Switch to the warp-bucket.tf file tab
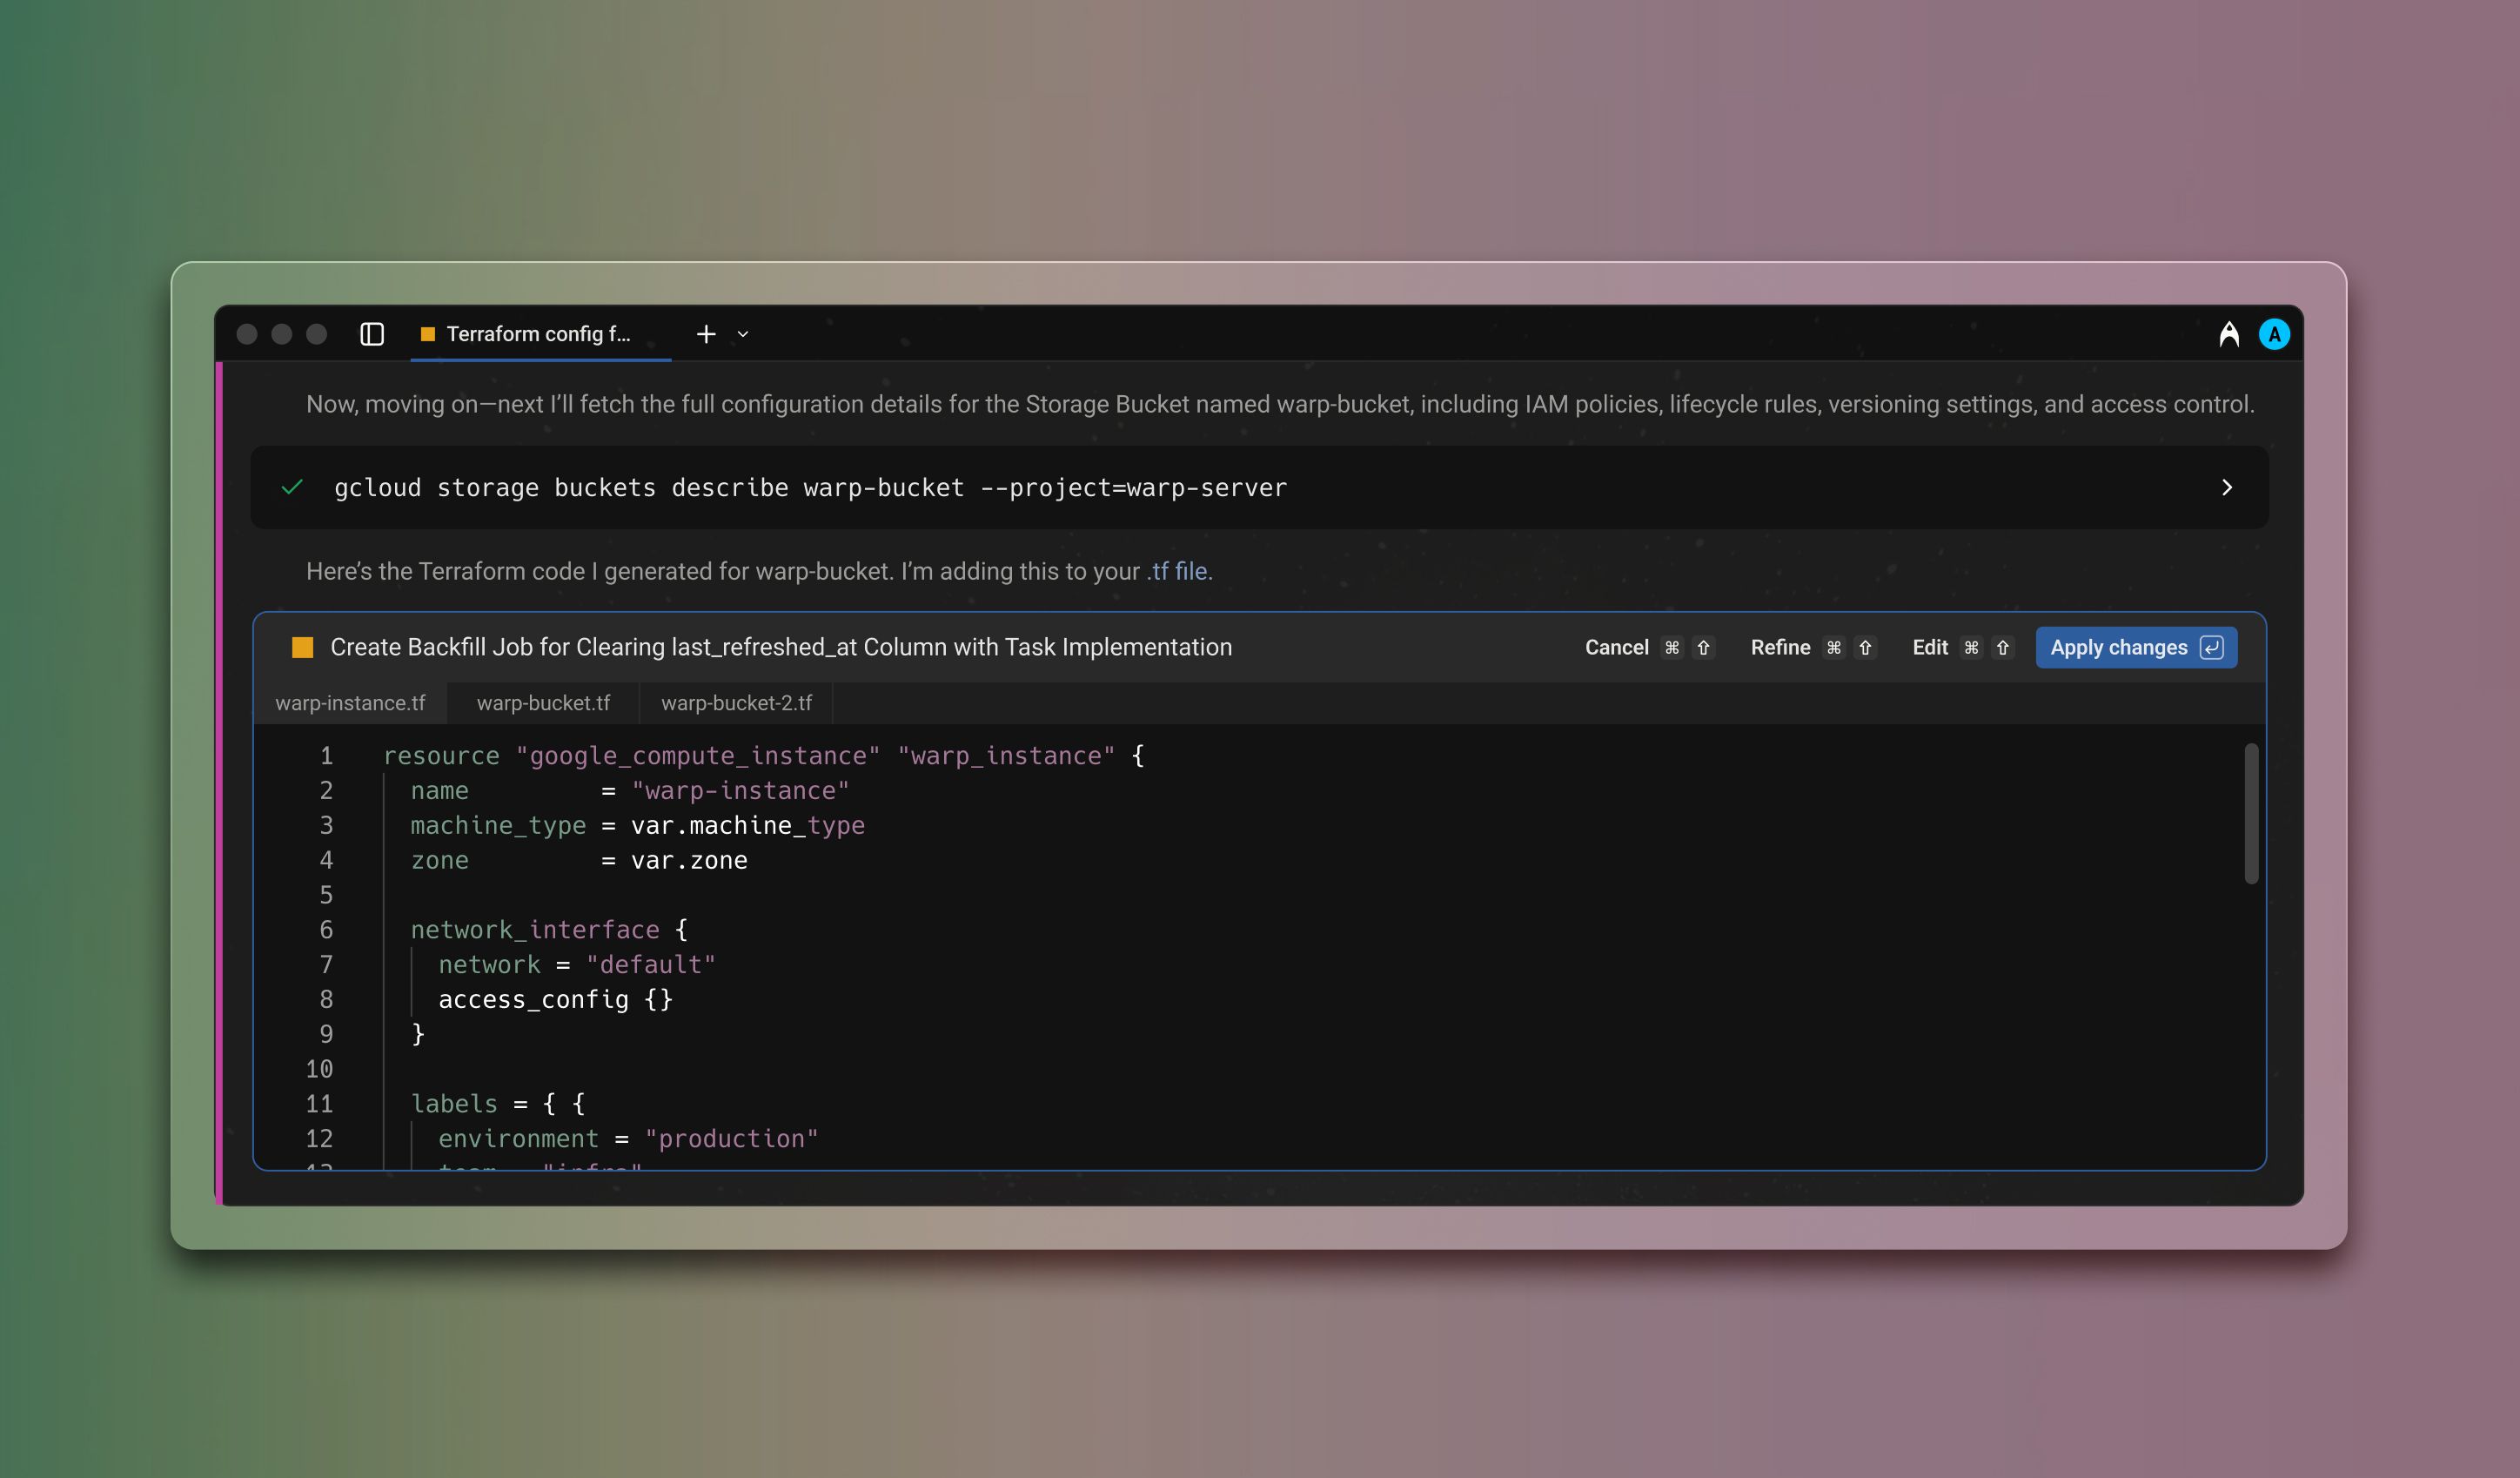This screenshot has width=2520, height=1478. (543, 703)
